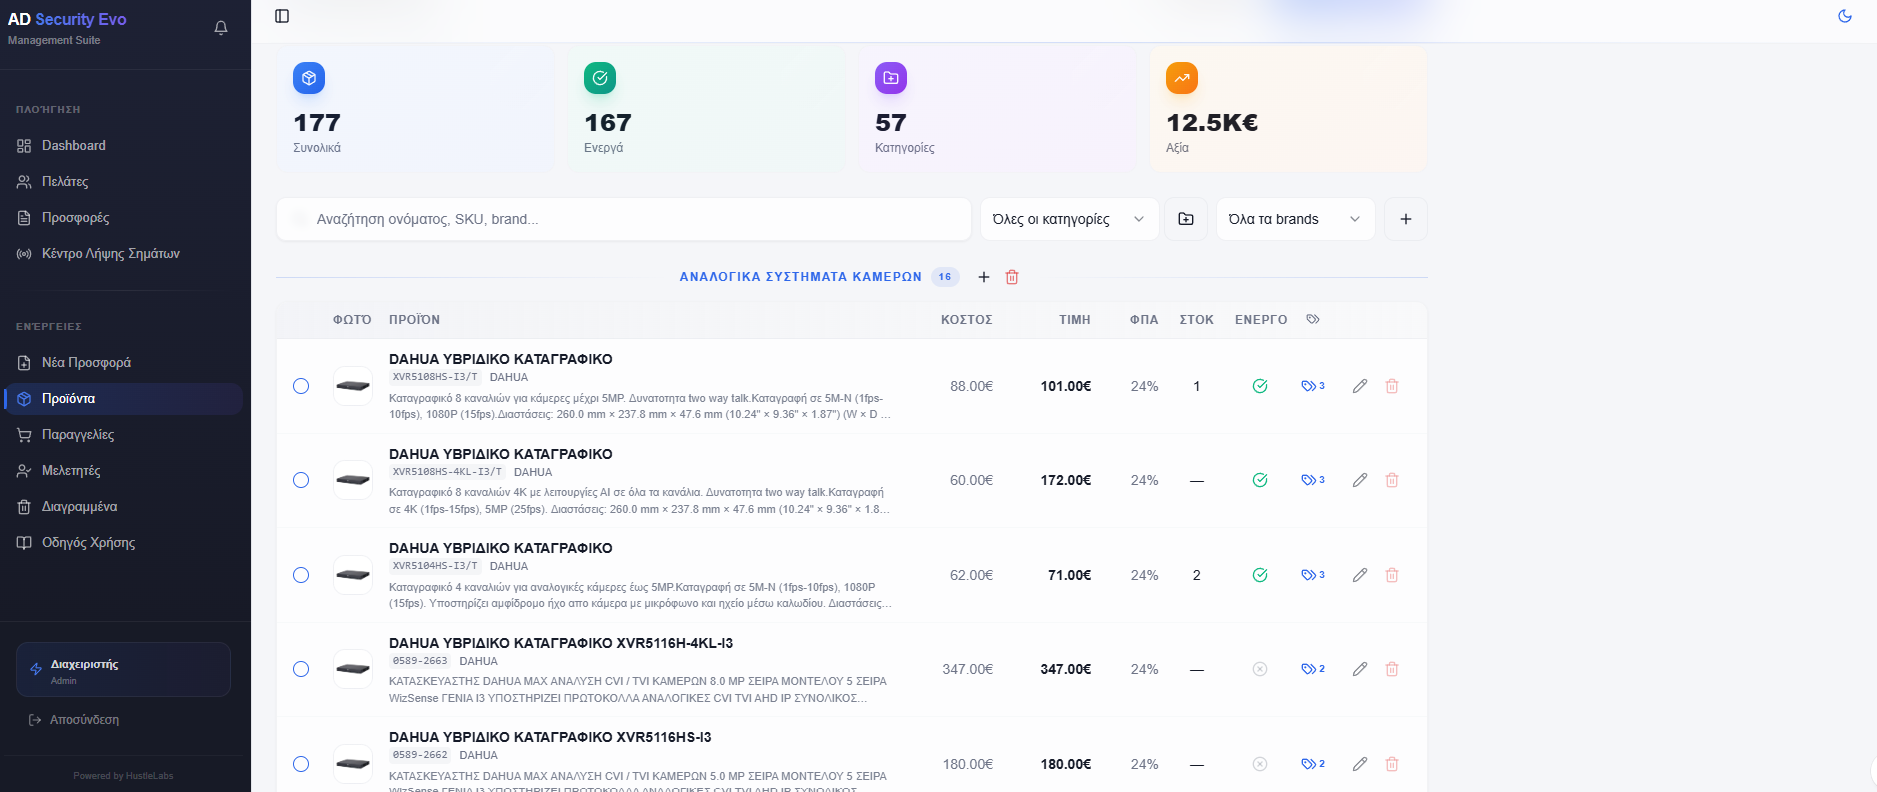Open tags for XVR5108HS-I3/T product

(x=1313, y=386)
